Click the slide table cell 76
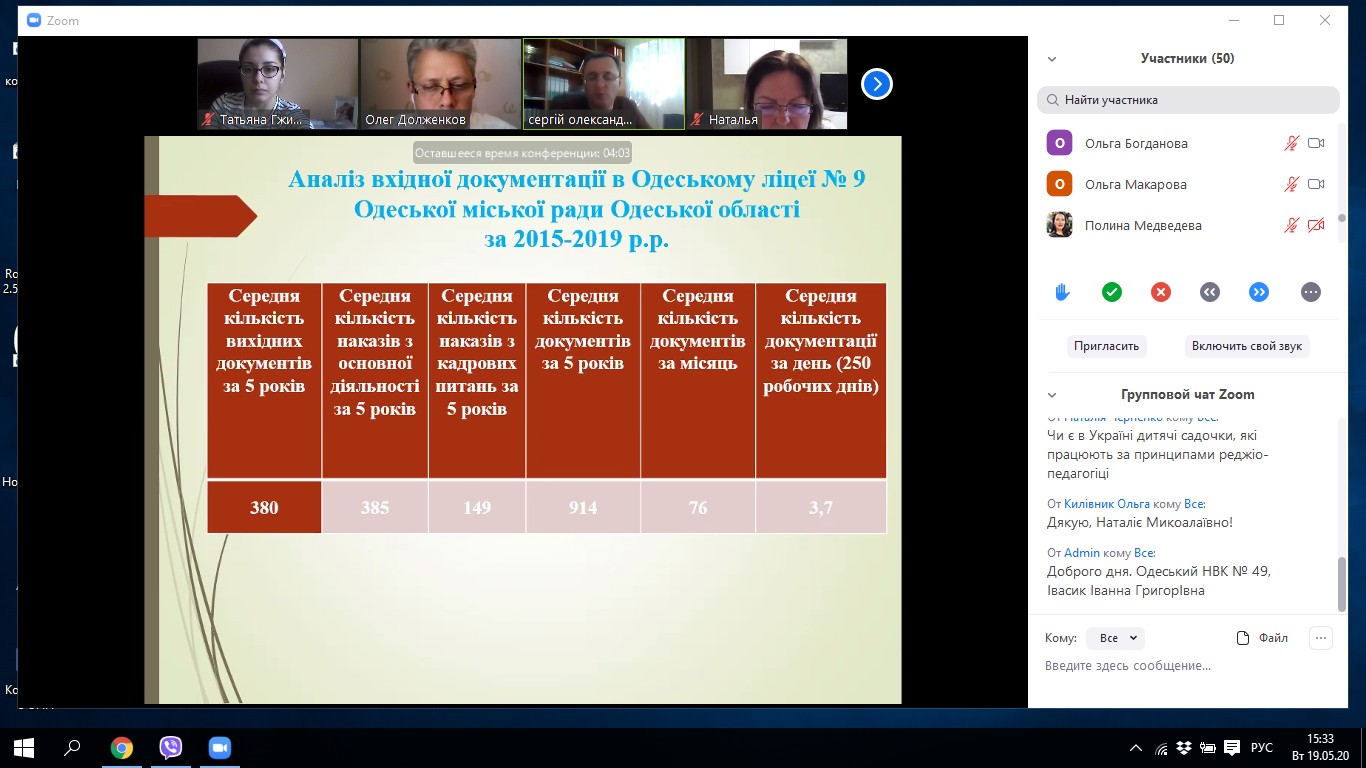The image size is (1366, 768). (698, 507)
